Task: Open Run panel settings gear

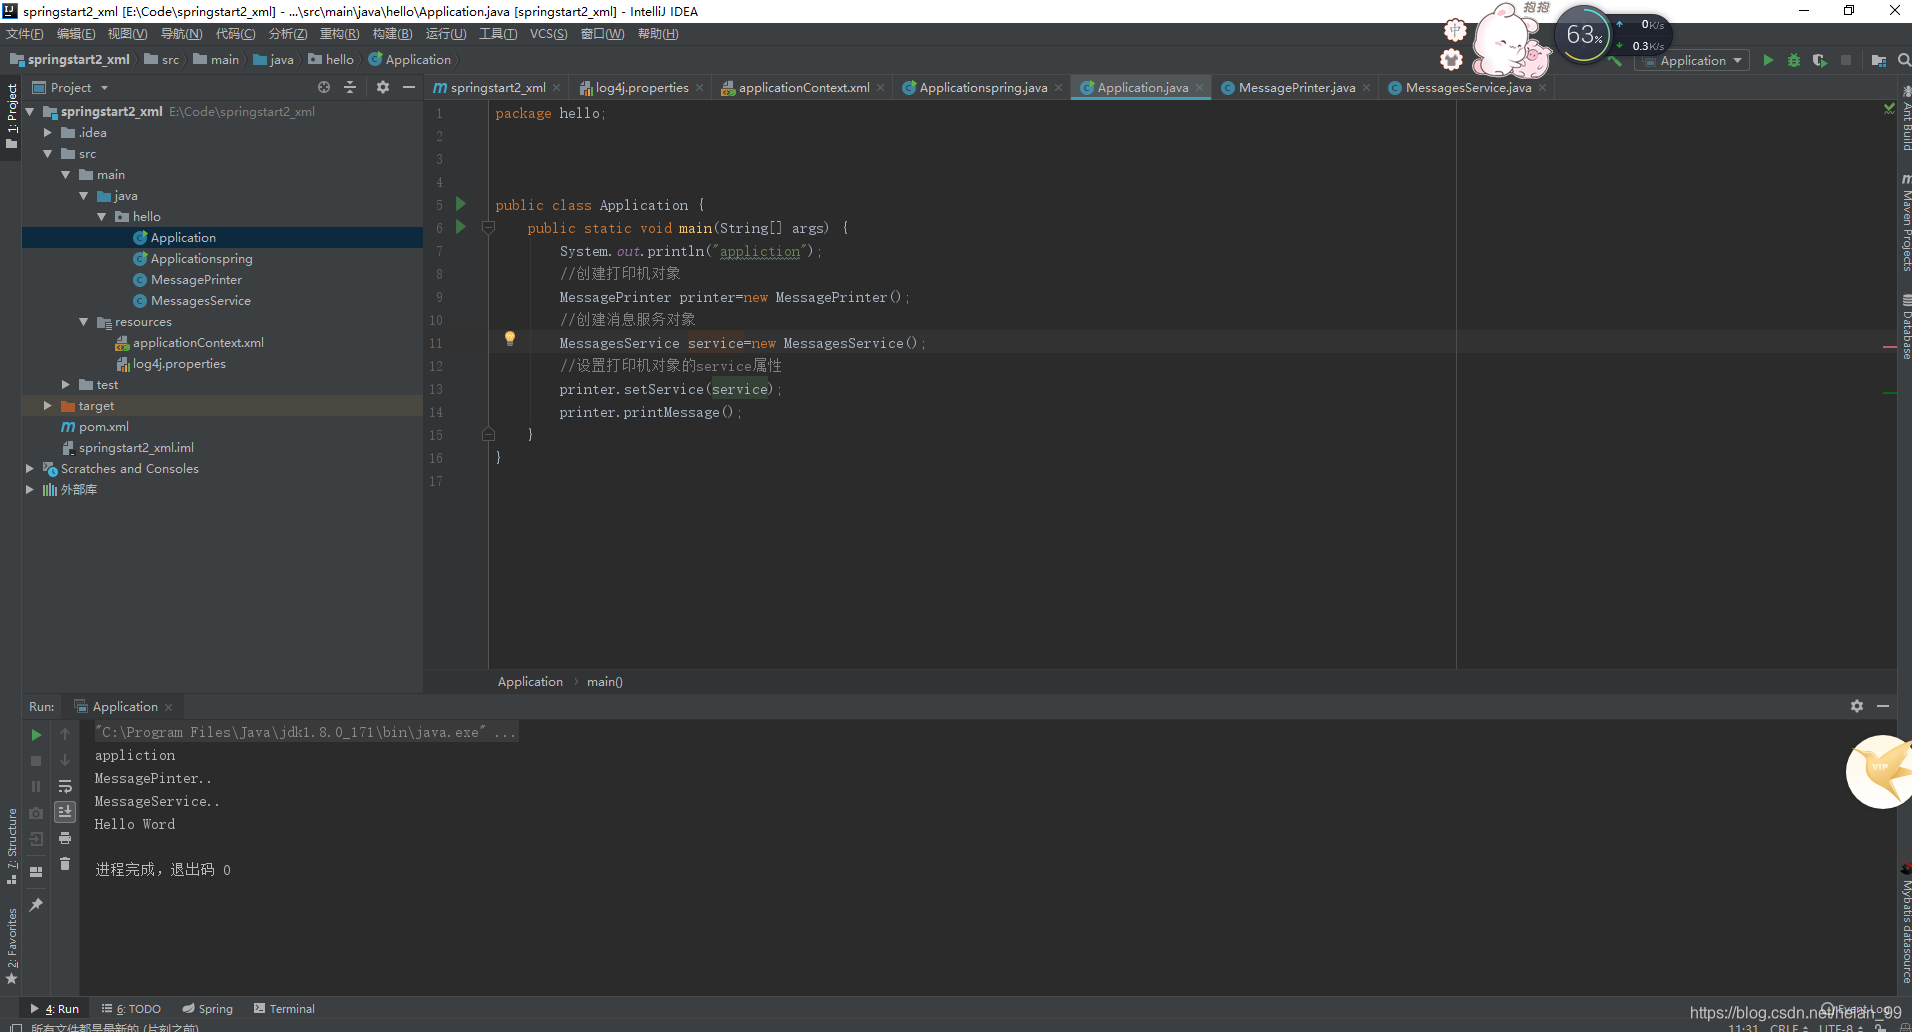Action: 1857,706
